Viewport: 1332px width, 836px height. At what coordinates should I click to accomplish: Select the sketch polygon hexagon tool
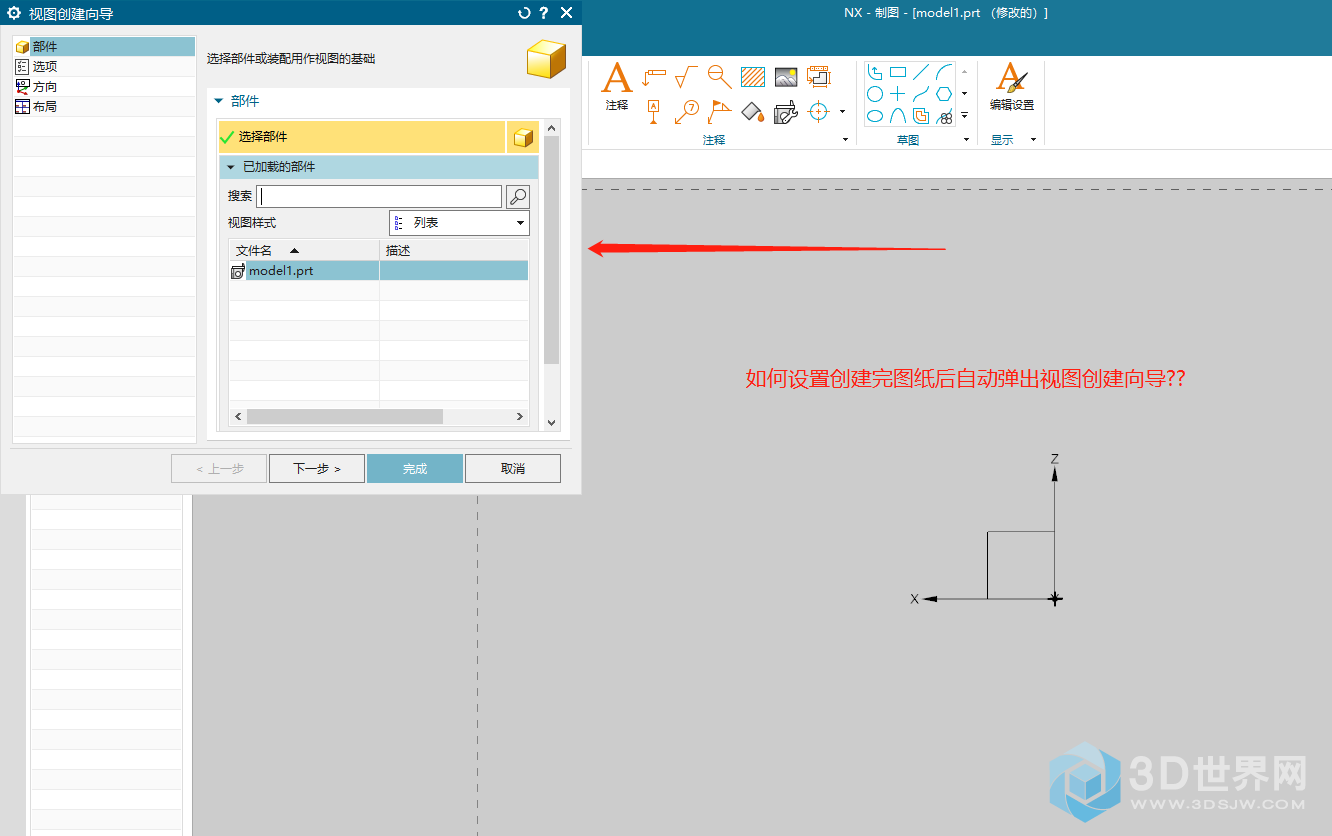point(944,94)
